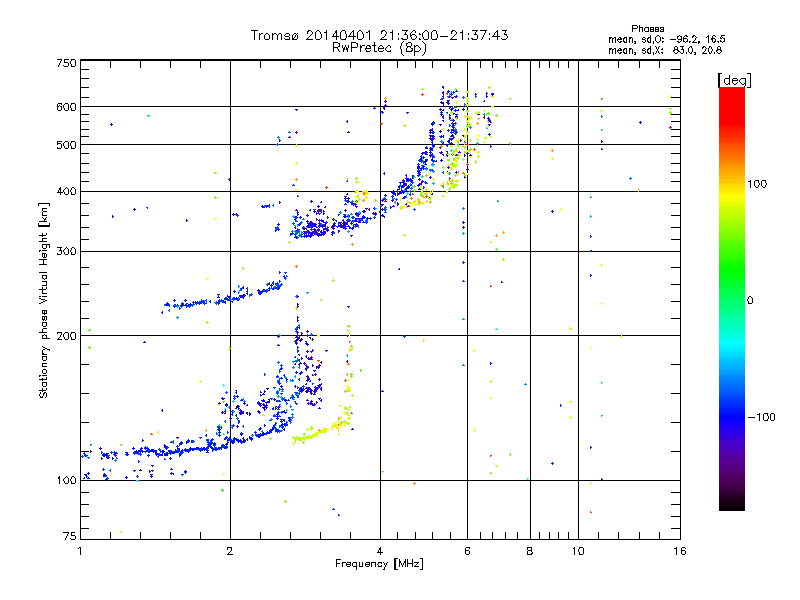Click the x-axis tick label '6'
Viewport: 800px width, 600px height.
(x=467, y=551)
